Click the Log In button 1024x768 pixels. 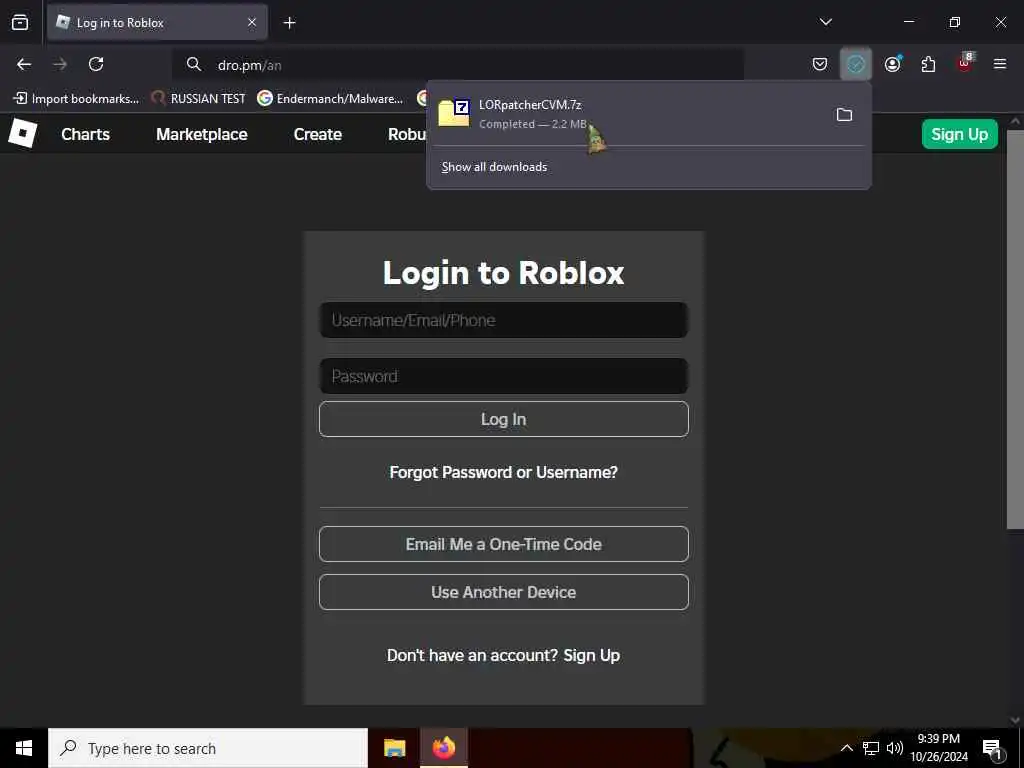click(x=504, y=419)
